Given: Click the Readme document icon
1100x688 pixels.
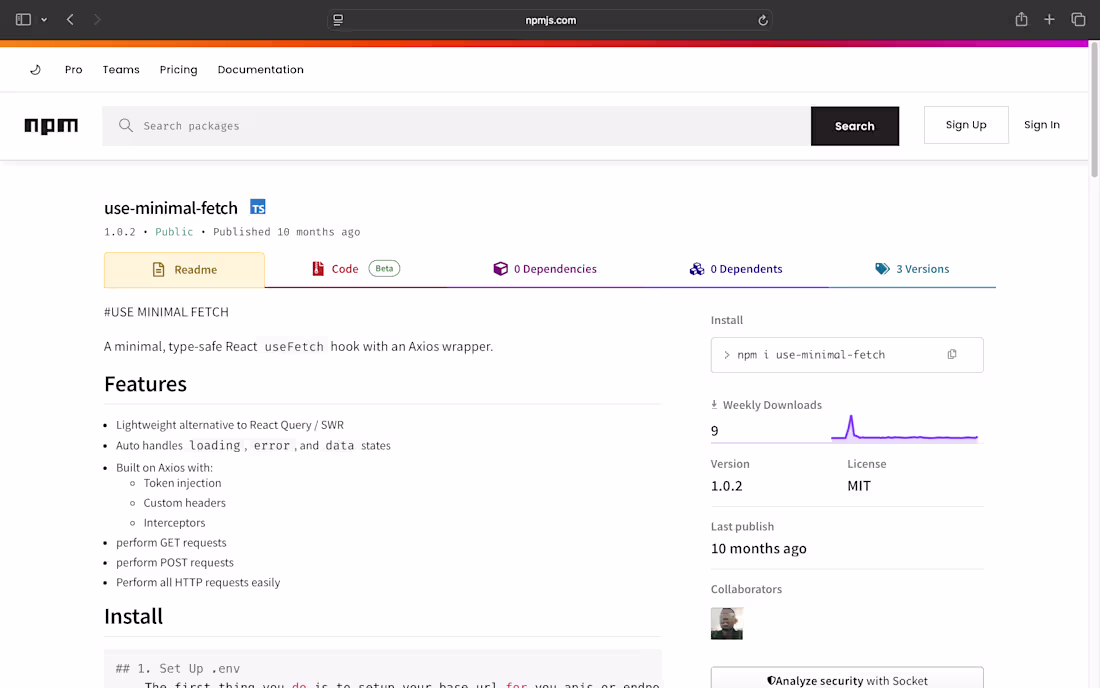Looking at the screenshot, I should [x=159, y=269].
